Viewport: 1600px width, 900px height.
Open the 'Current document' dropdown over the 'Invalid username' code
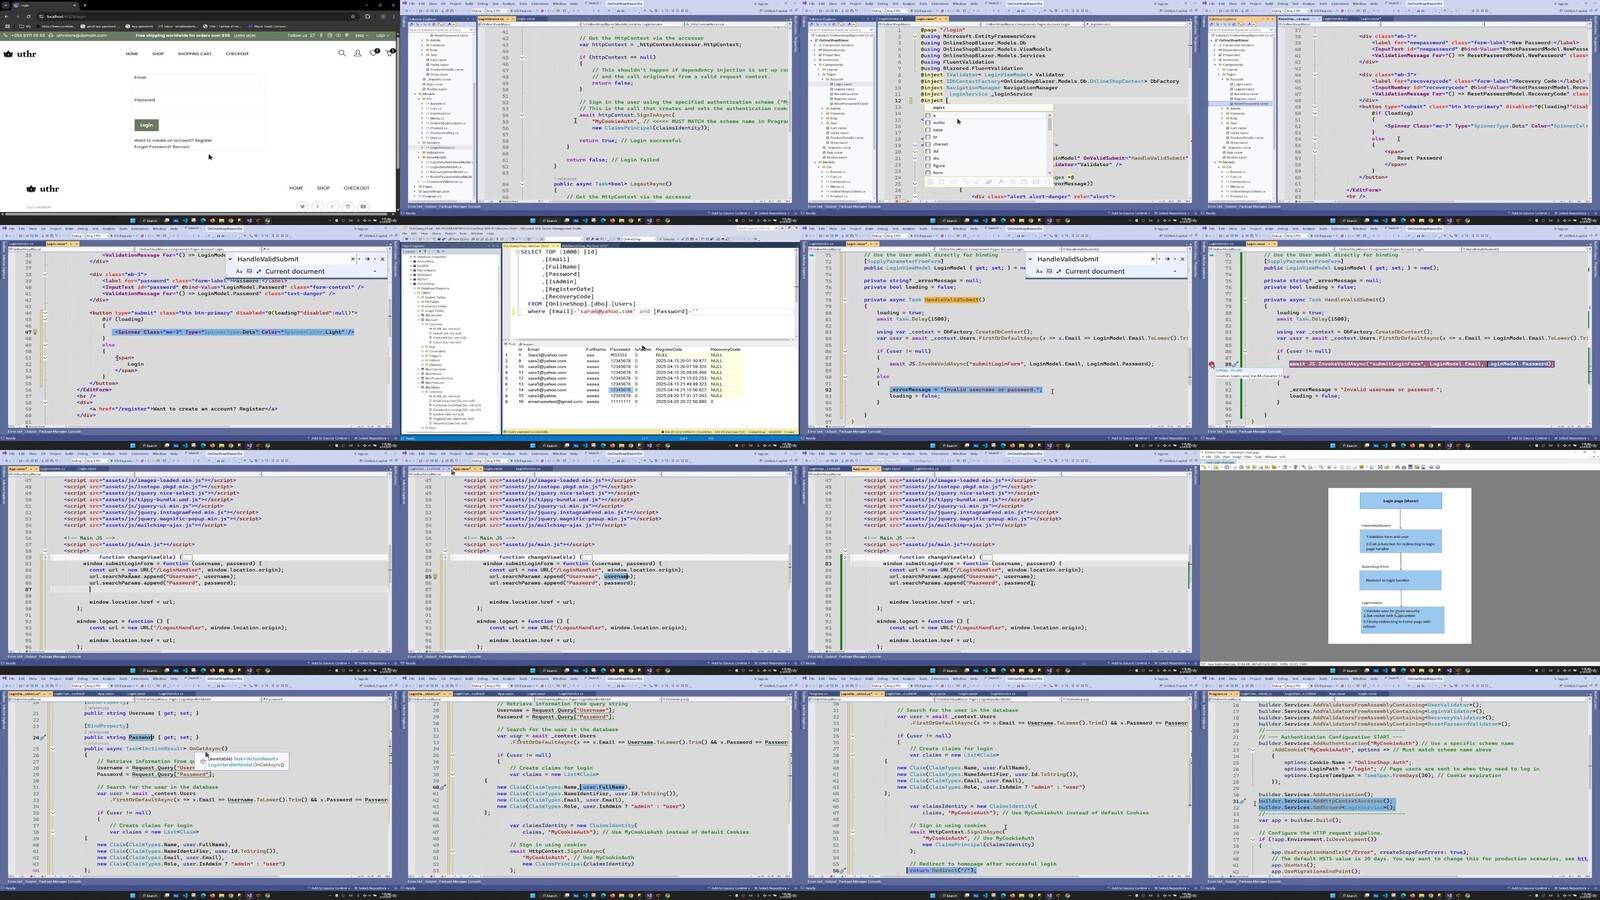click(1121, 271)
